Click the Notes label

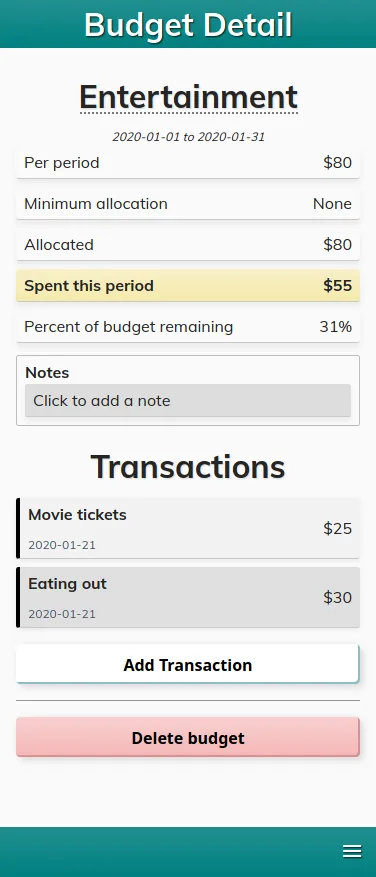point(48,373)
